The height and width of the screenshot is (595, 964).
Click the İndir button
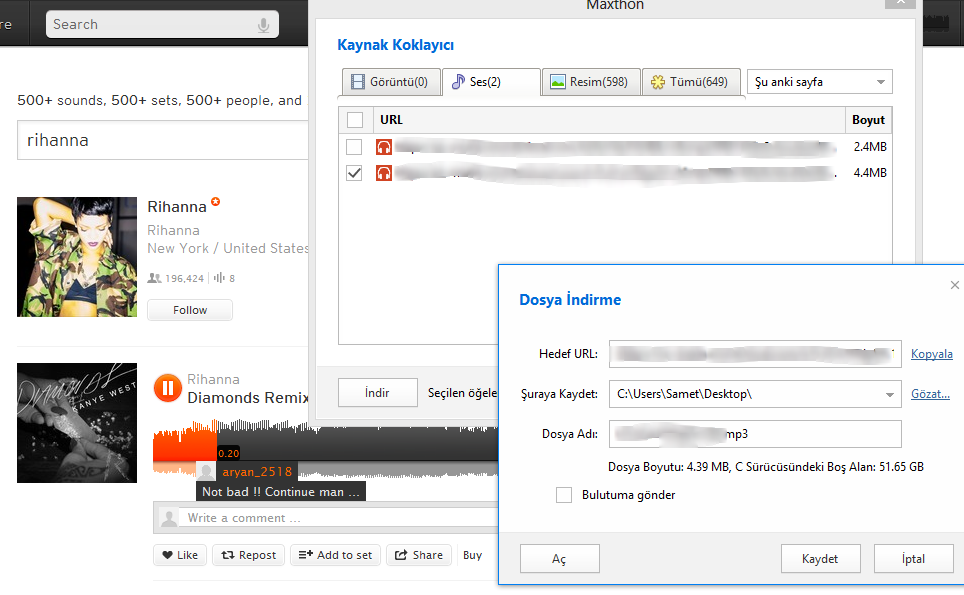[x=377, y=393]
